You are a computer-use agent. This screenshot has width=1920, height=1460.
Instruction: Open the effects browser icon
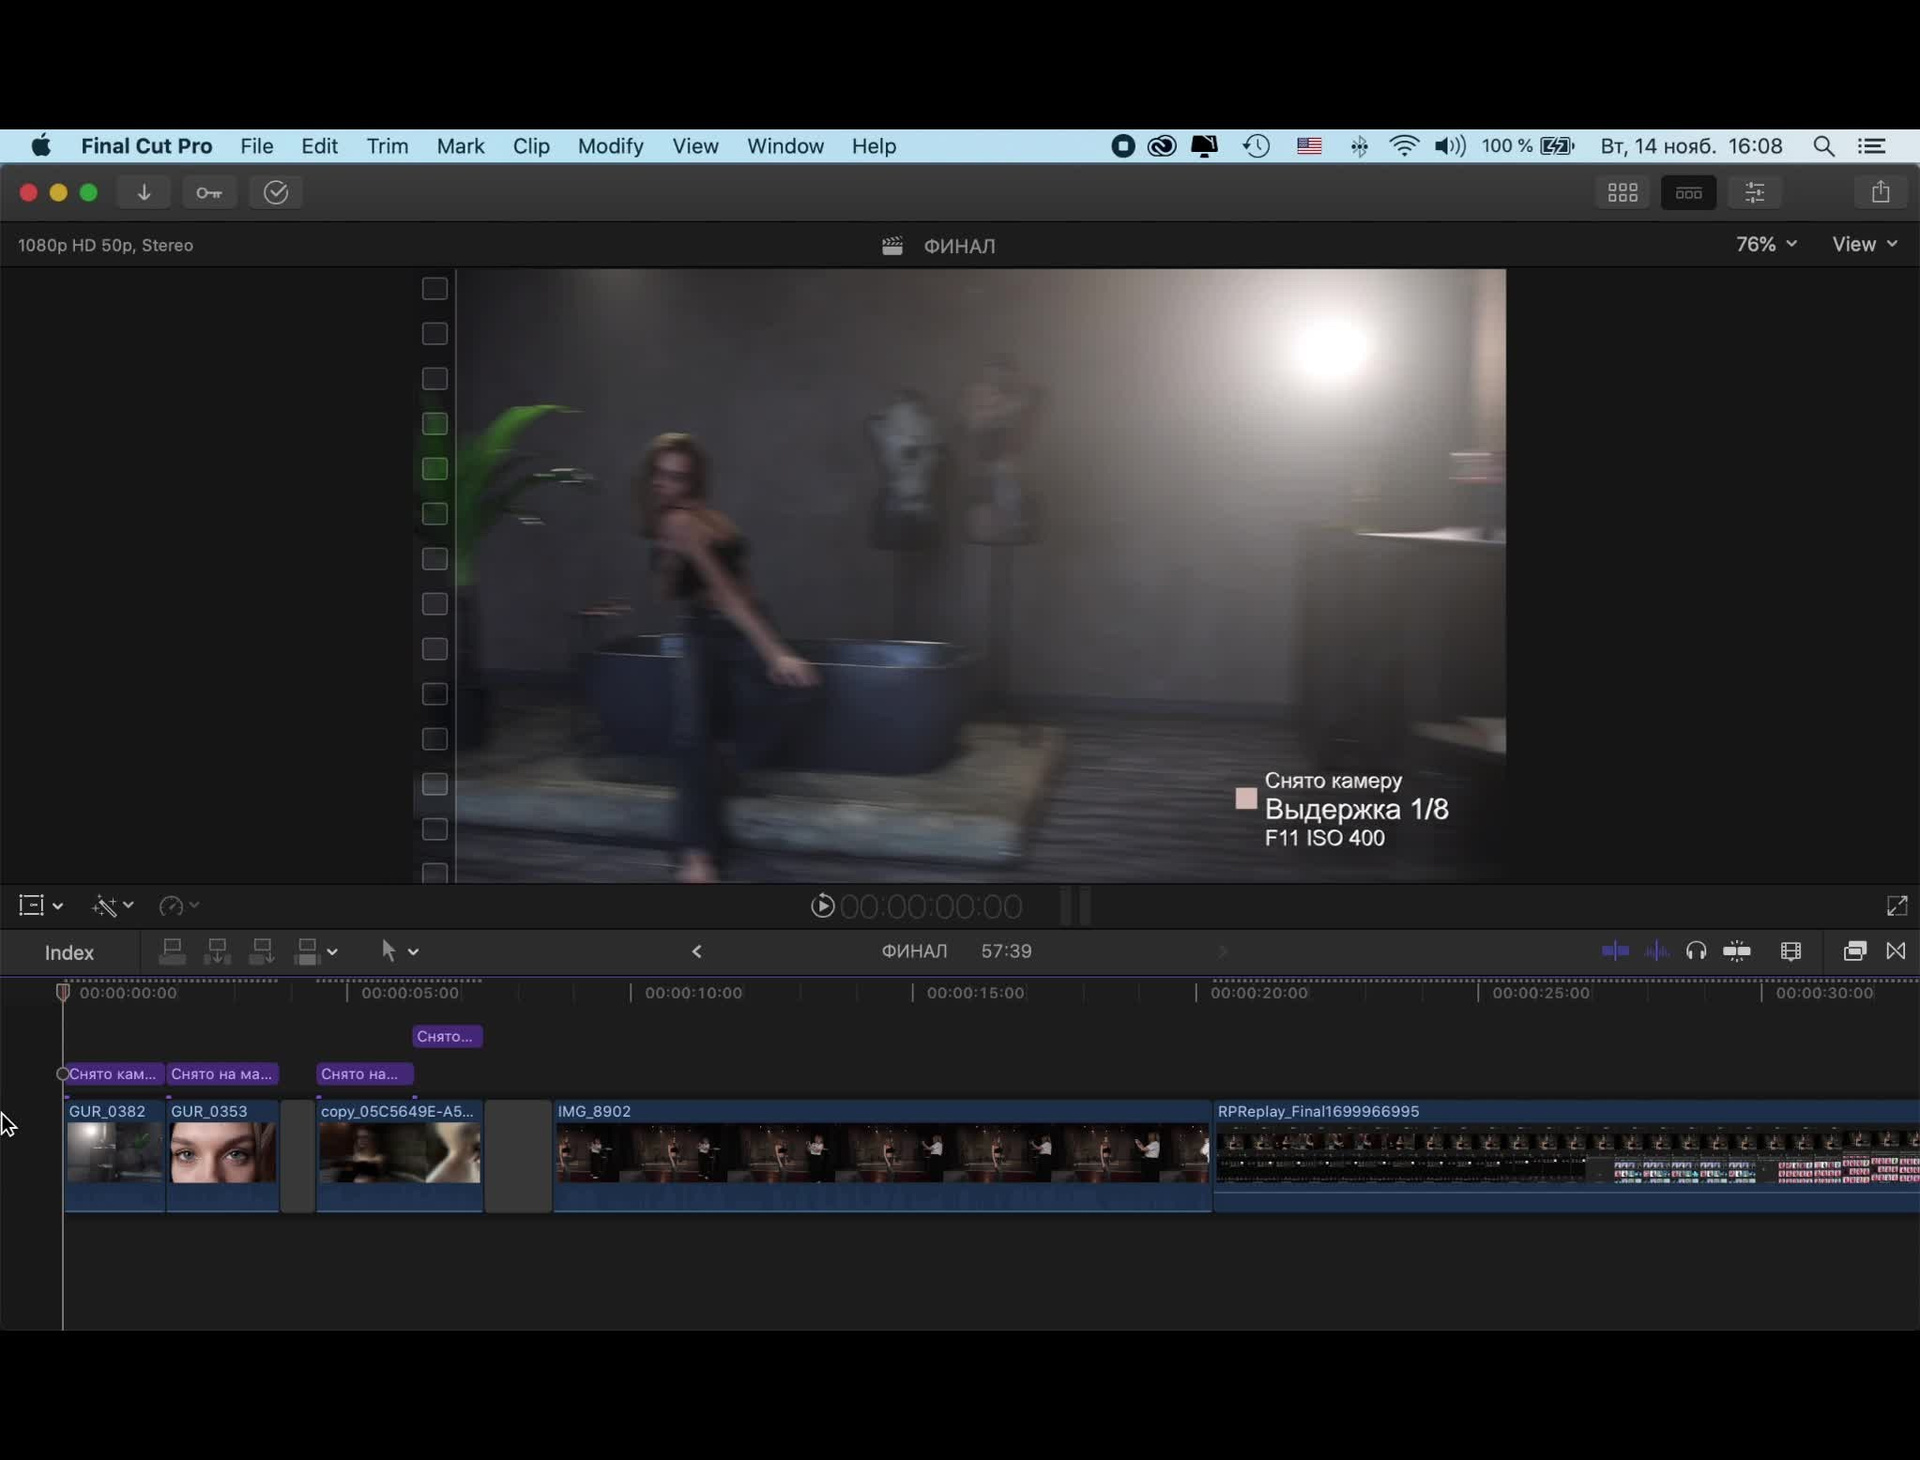click(1855, 951)
